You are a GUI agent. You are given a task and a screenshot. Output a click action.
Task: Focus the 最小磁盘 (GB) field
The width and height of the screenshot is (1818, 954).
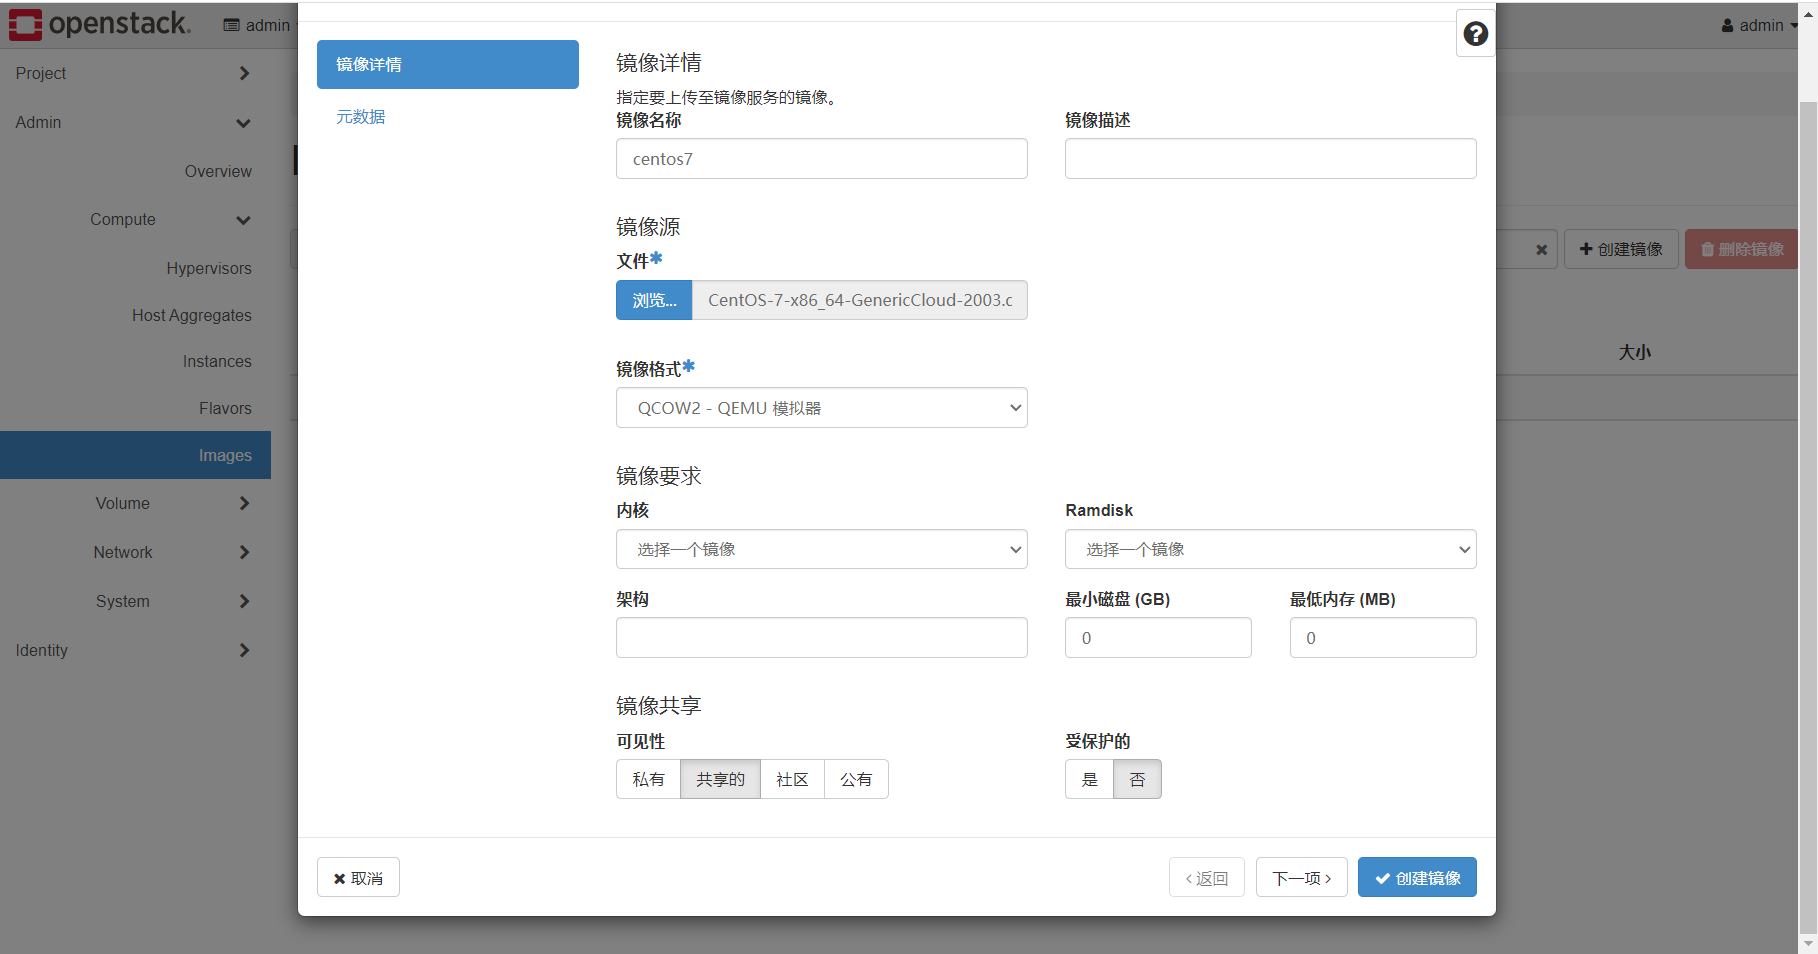click(x=1158, y=638)
